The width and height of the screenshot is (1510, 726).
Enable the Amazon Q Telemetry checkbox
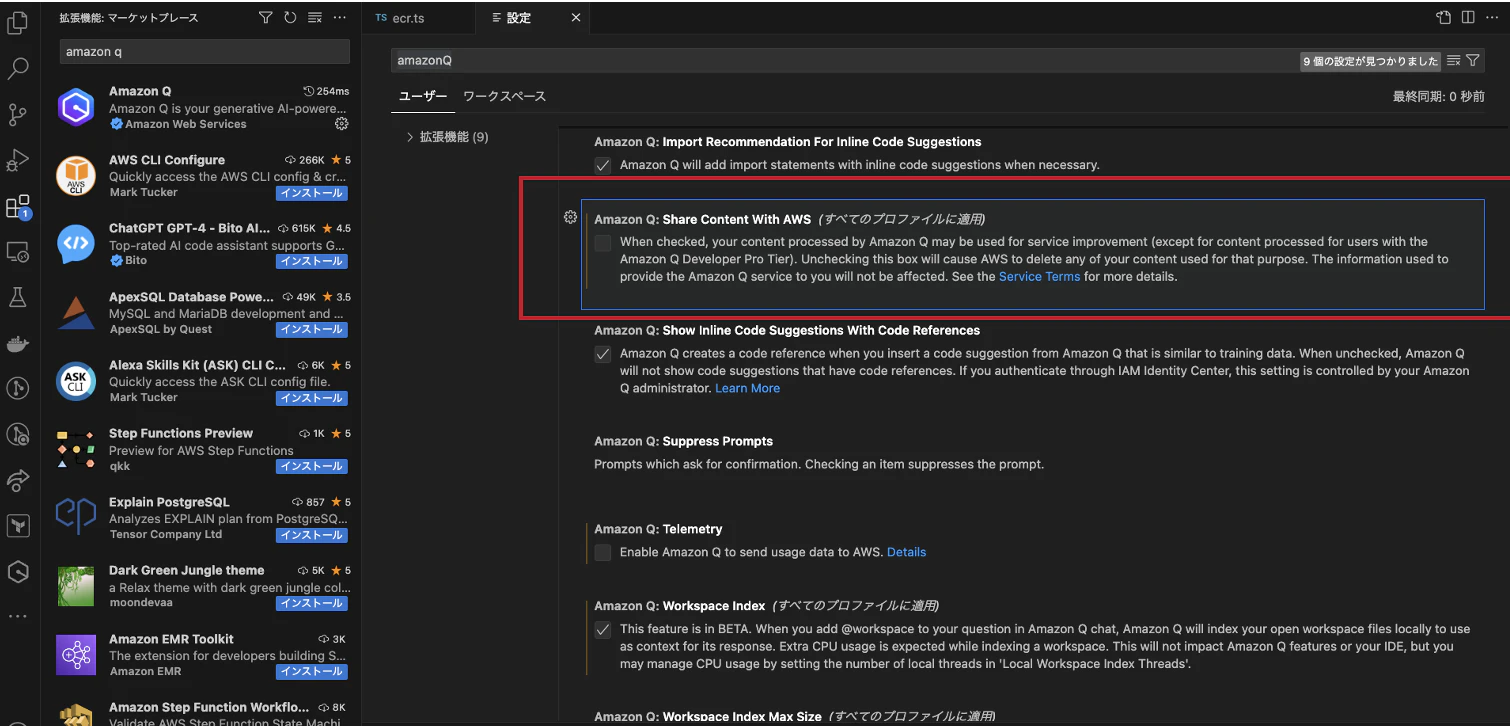603,553
